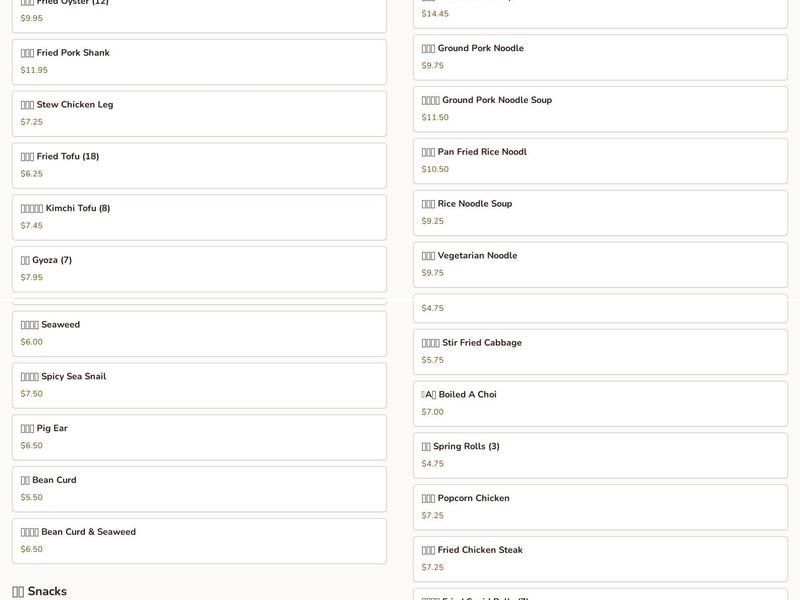800x600 pixels.
Task: Open the Pan Fried Rice Noodl item
Action: pos(600,161)
